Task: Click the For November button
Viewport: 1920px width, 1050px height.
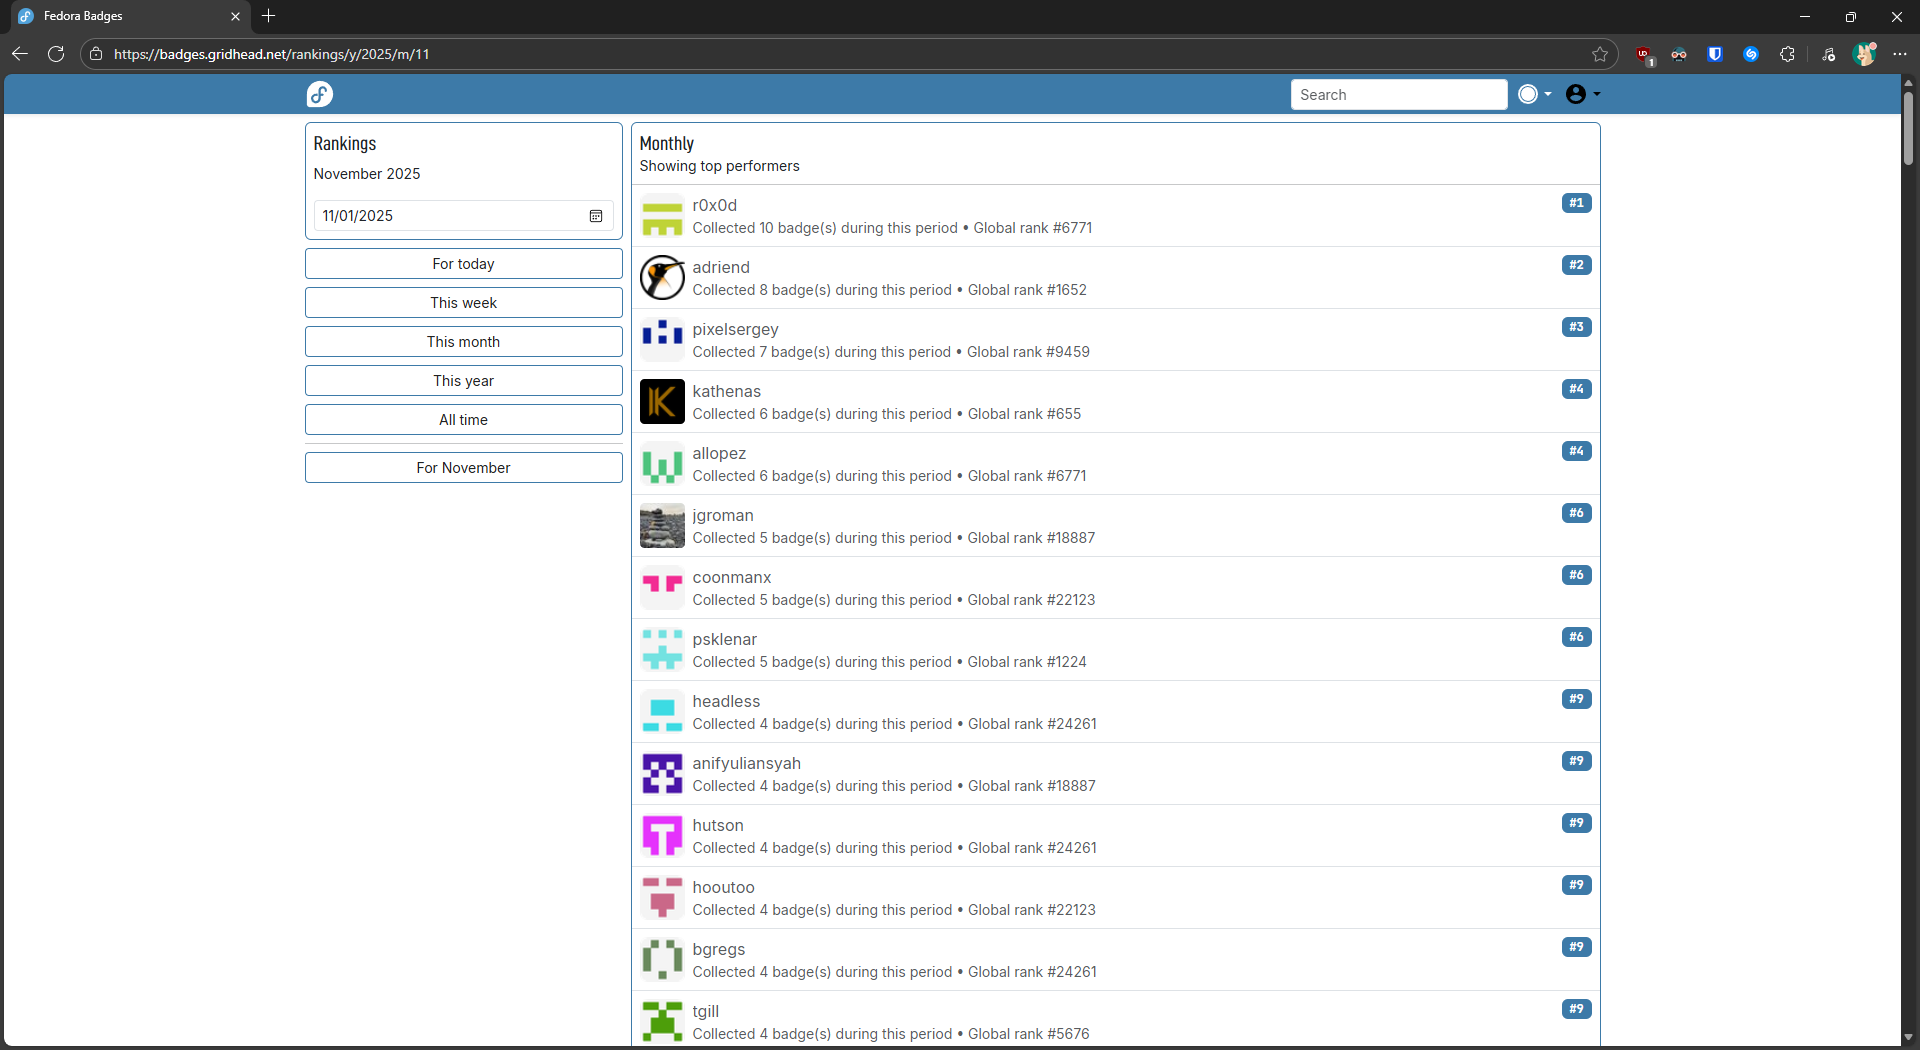Action: pyautogui.click(x=463, y=468)
